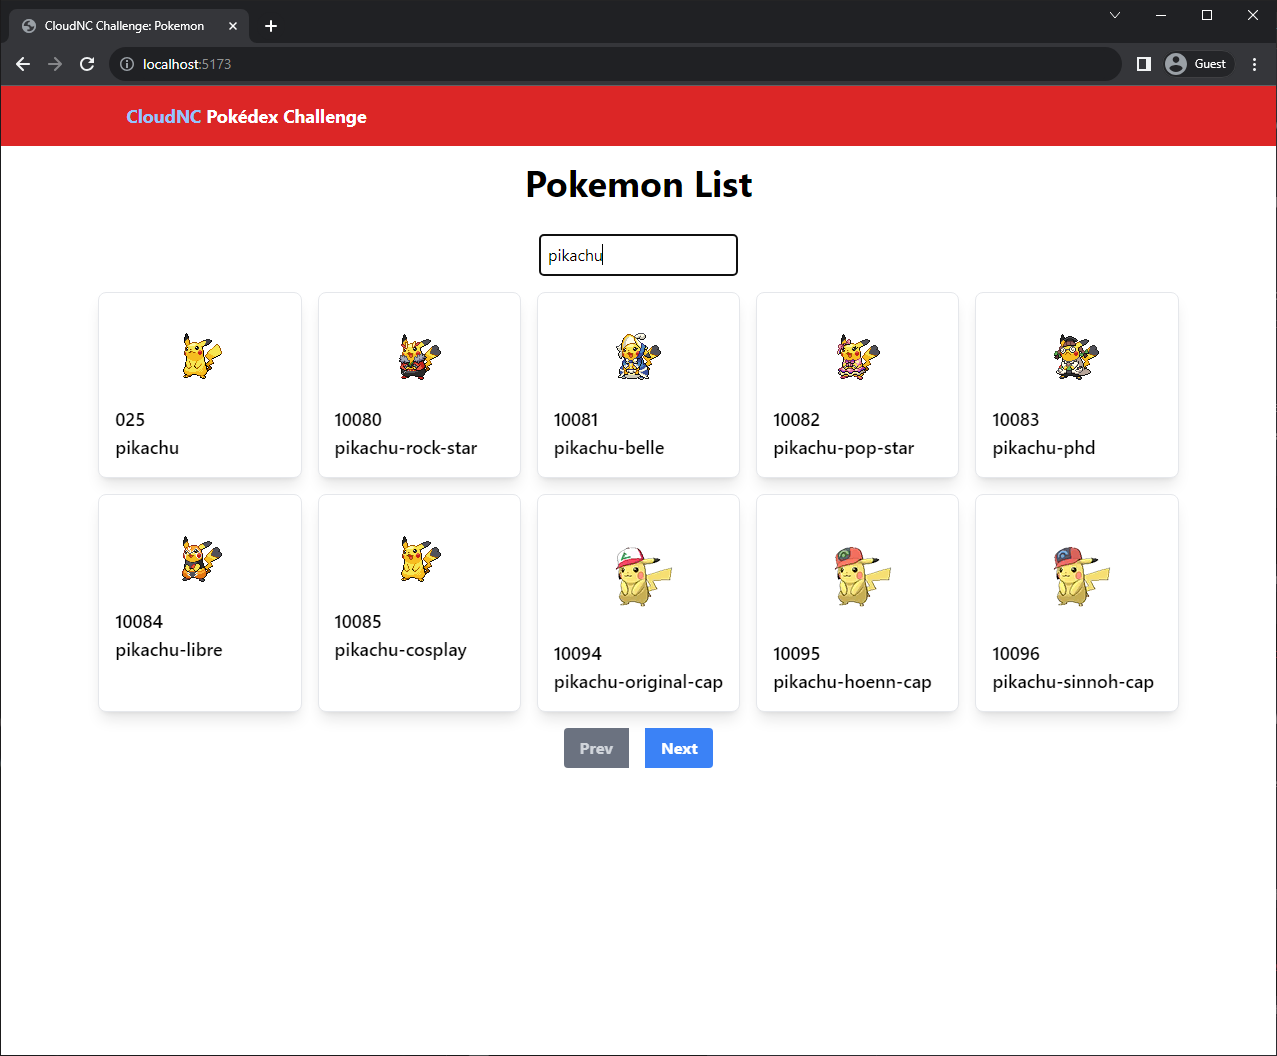Click the pikachu-phd sprite image

pos(1076,357)
